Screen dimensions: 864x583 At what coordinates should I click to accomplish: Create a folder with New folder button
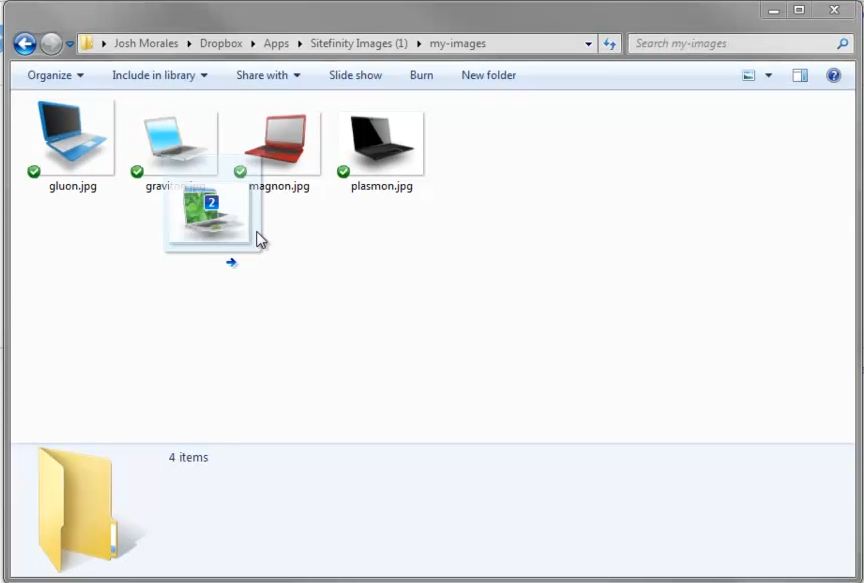[x=488, y=76]
